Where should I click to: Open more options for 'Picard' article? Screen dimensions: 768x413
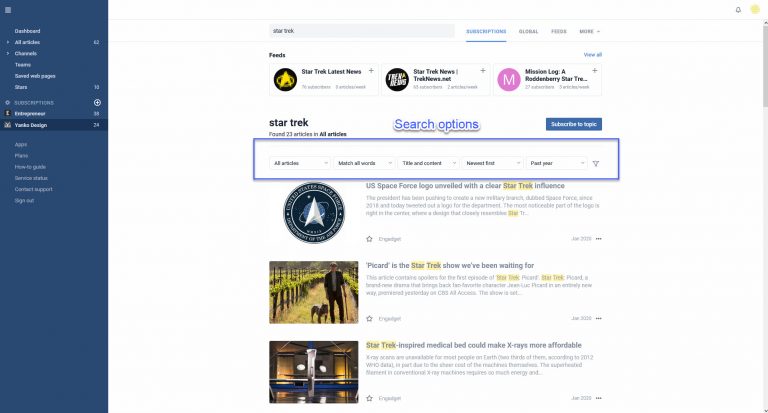click(599, 318)
